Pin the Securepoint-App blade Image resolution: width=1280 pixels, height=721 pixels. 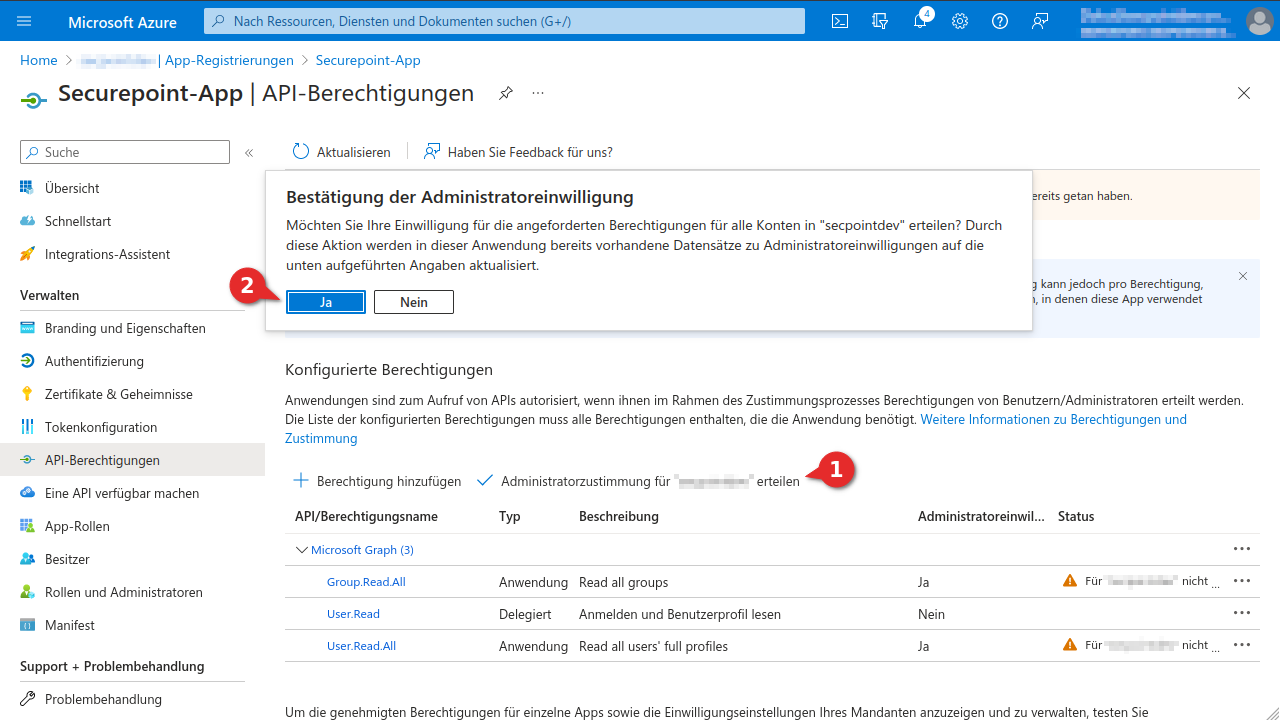pyautogui.click(x=506, y=93)
